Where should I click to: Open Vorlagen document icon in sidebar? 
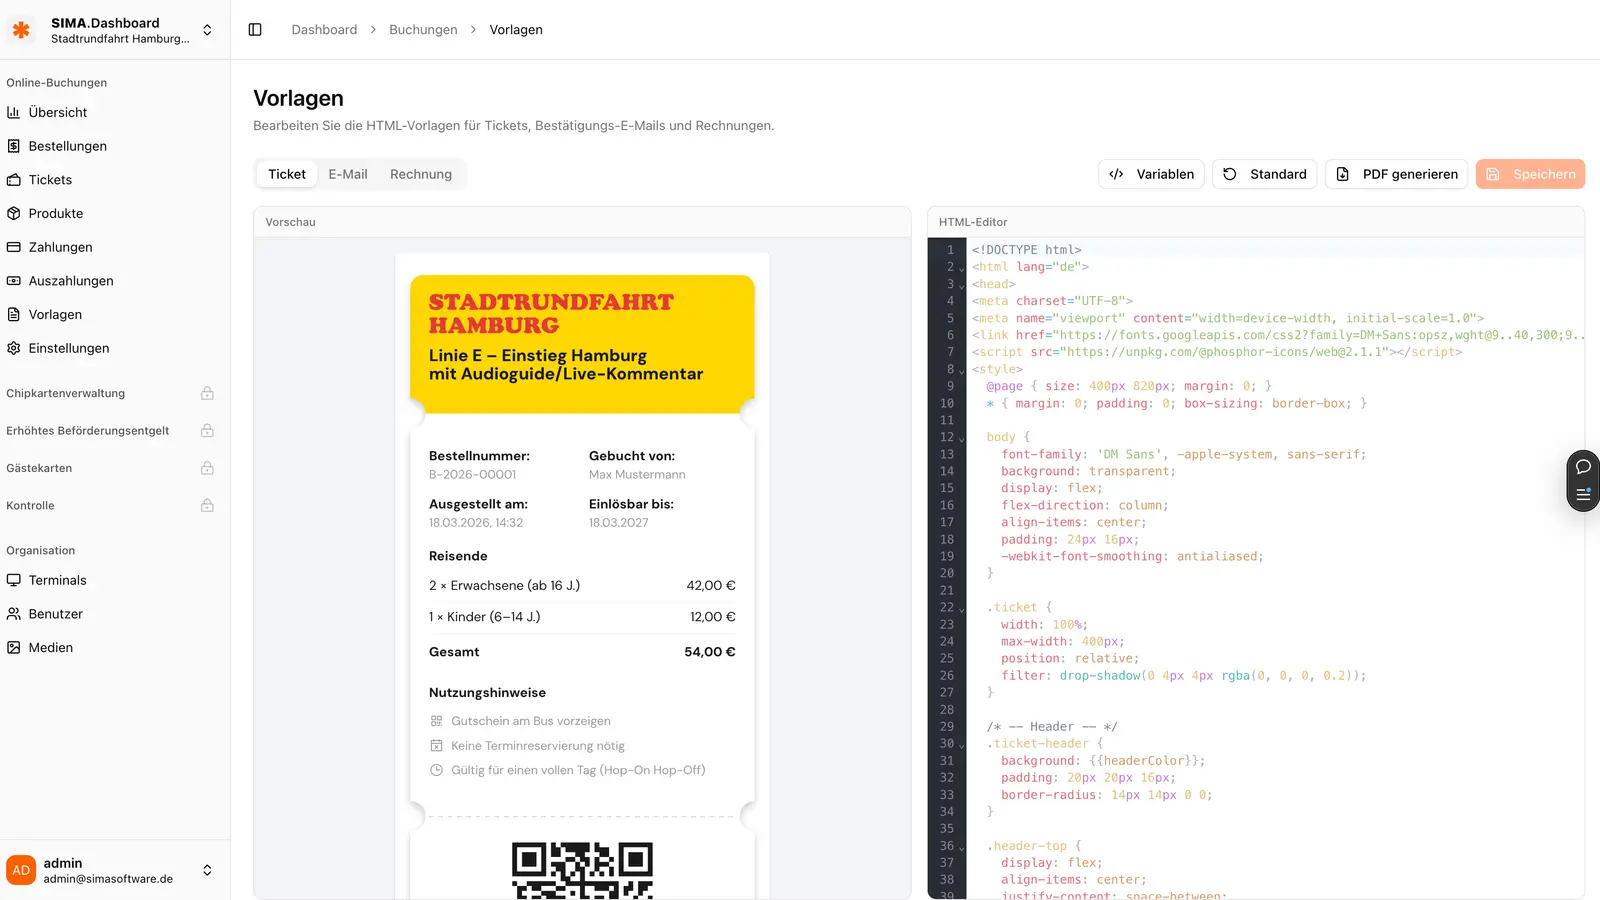tap(14, 314)
